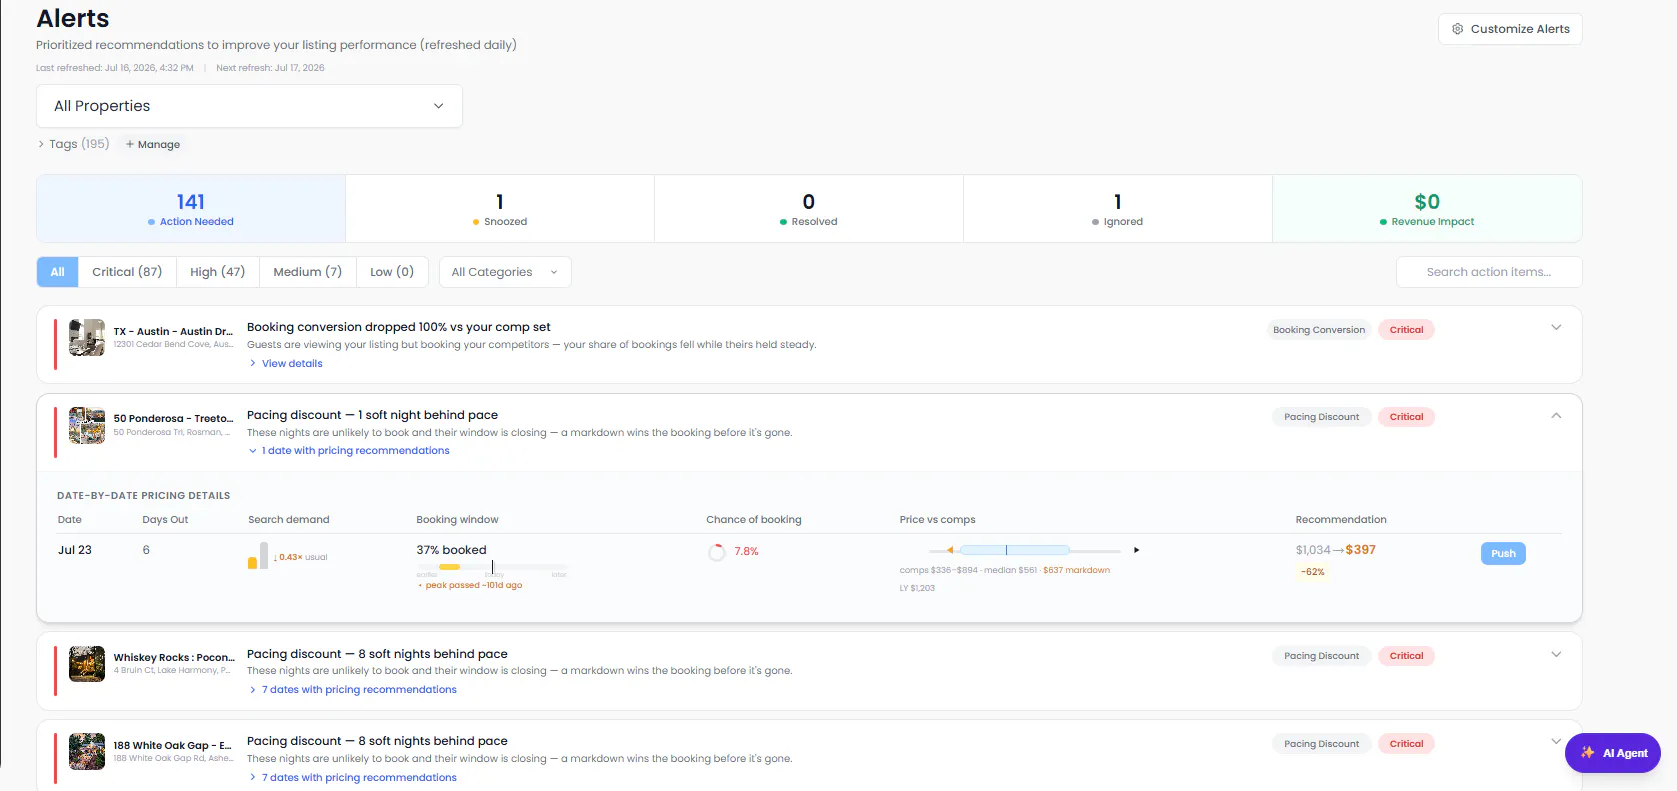The height and width of the screenshot is (791, 1677).
Task: Open the 50 Ponderosa property thumbnail
Action: (87, 426)
